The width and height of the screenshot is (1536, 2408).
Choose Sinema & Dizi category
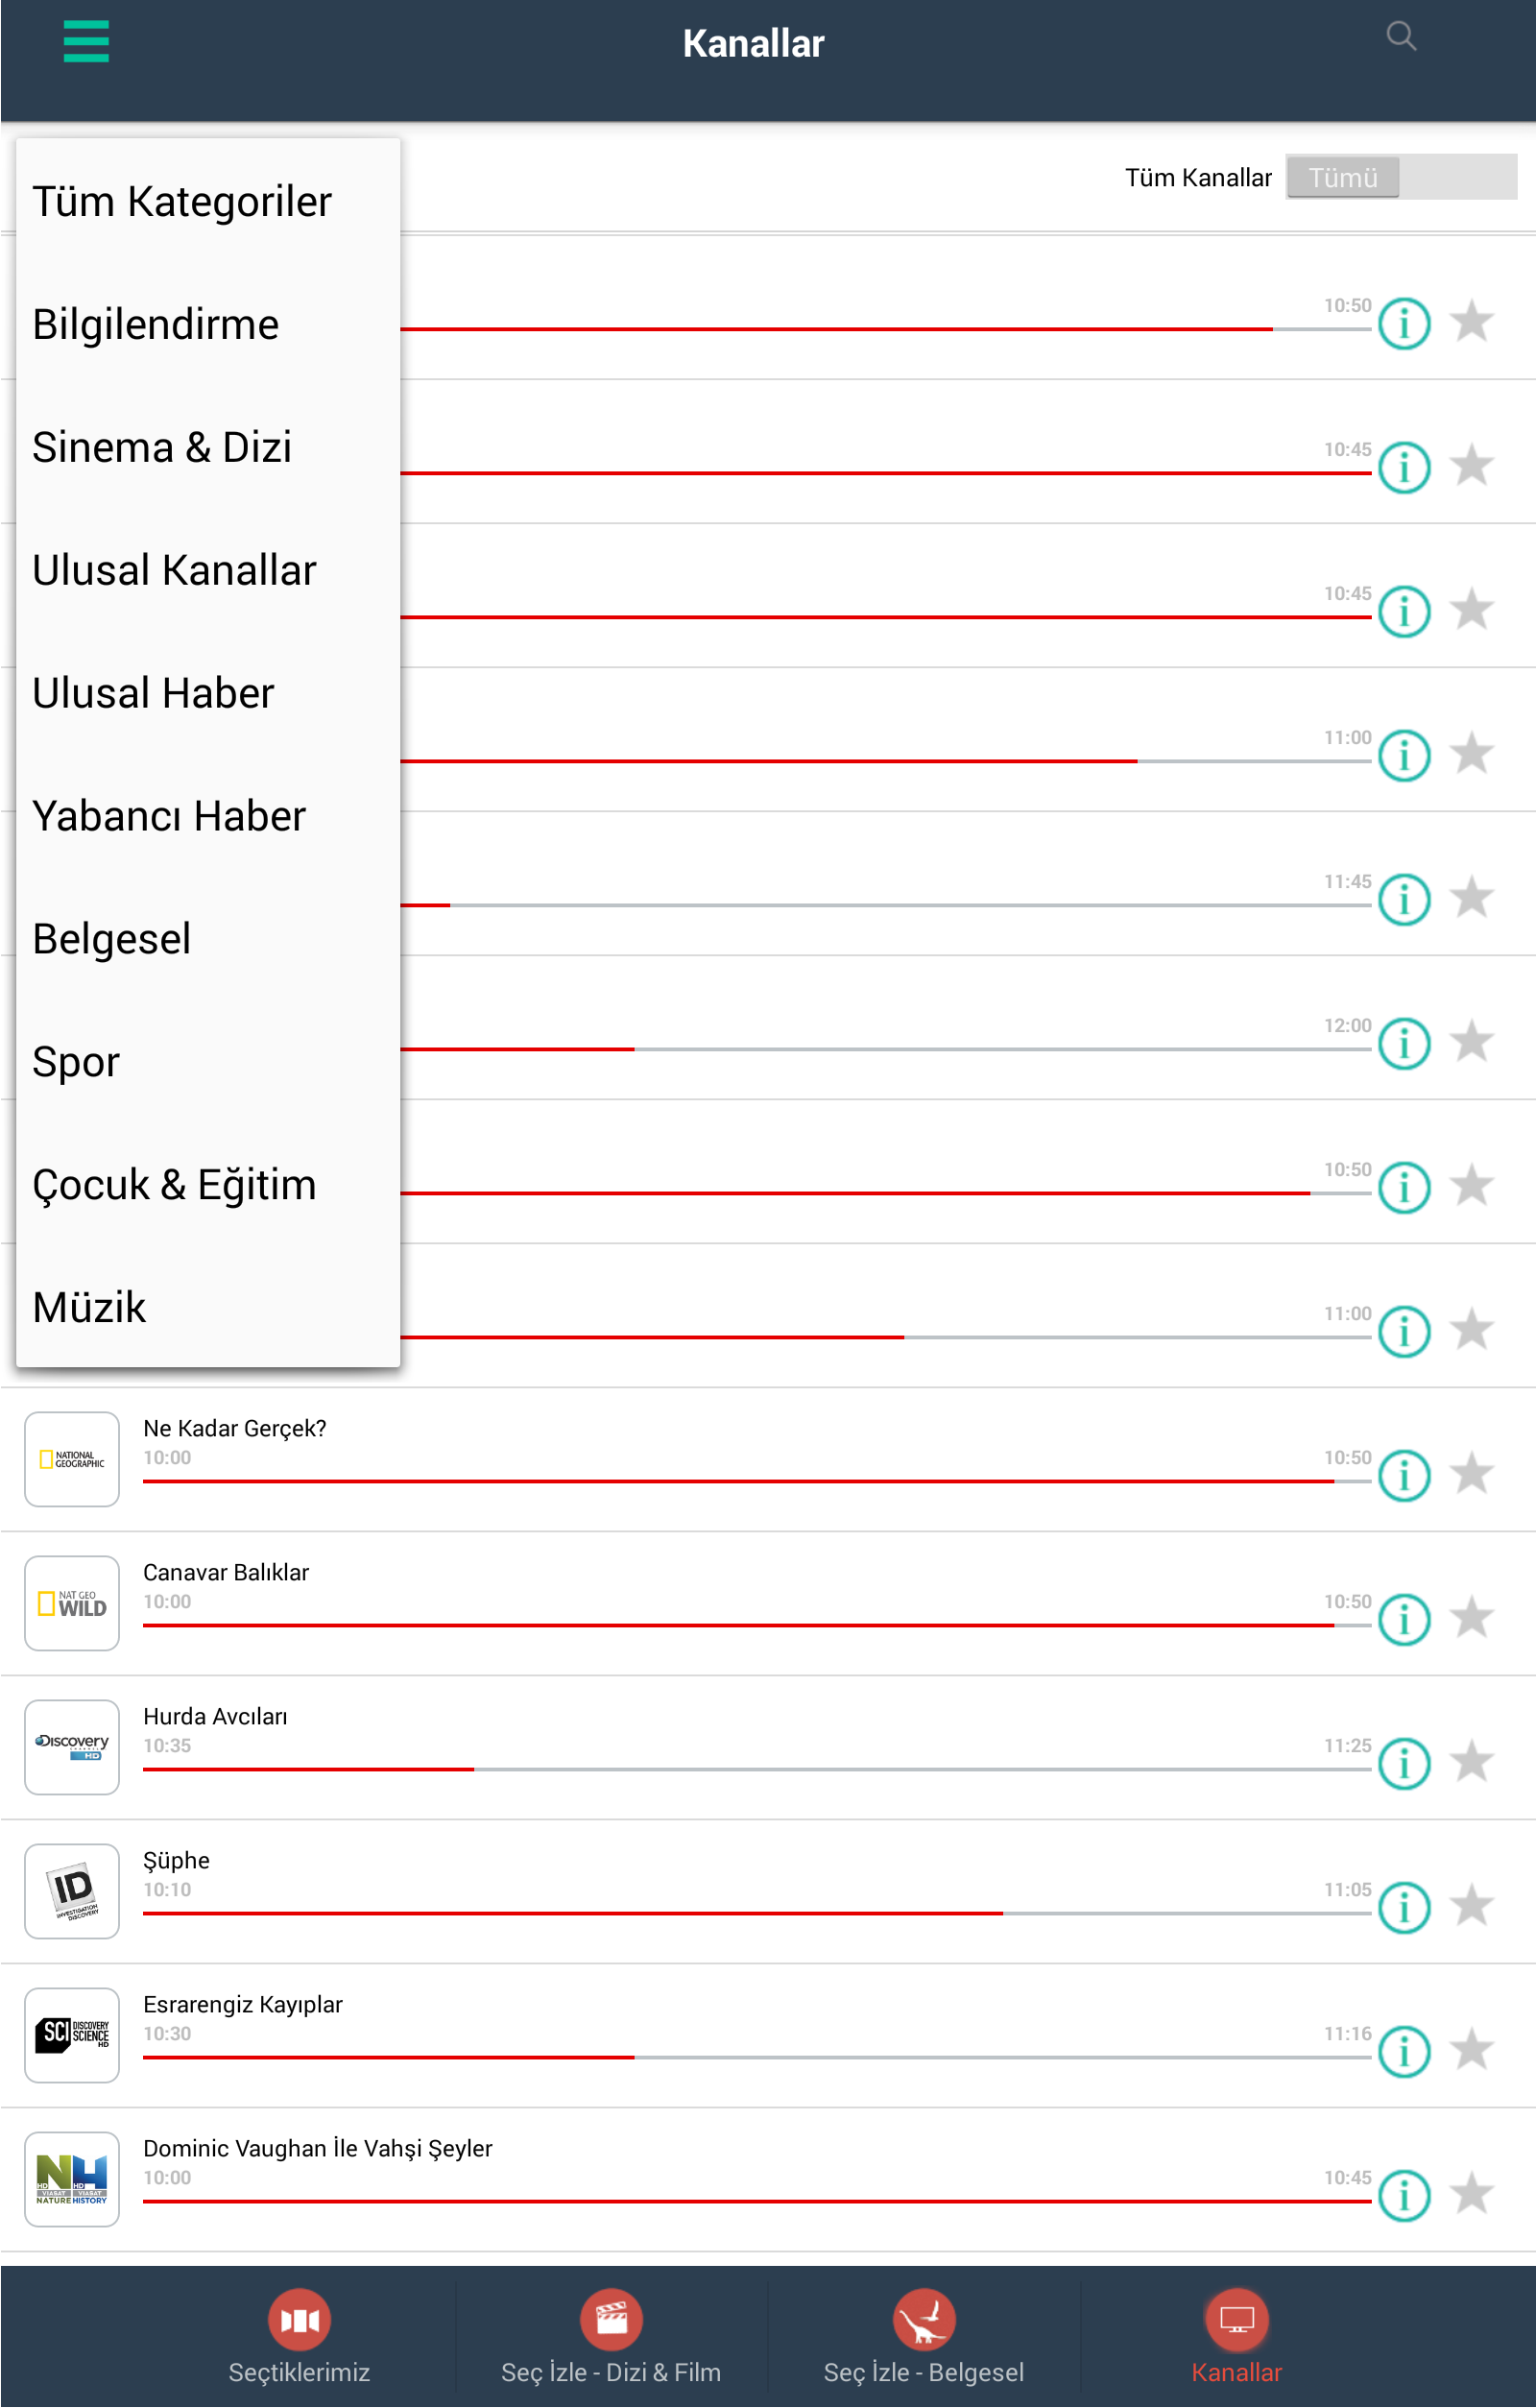[x=162, y=447]
